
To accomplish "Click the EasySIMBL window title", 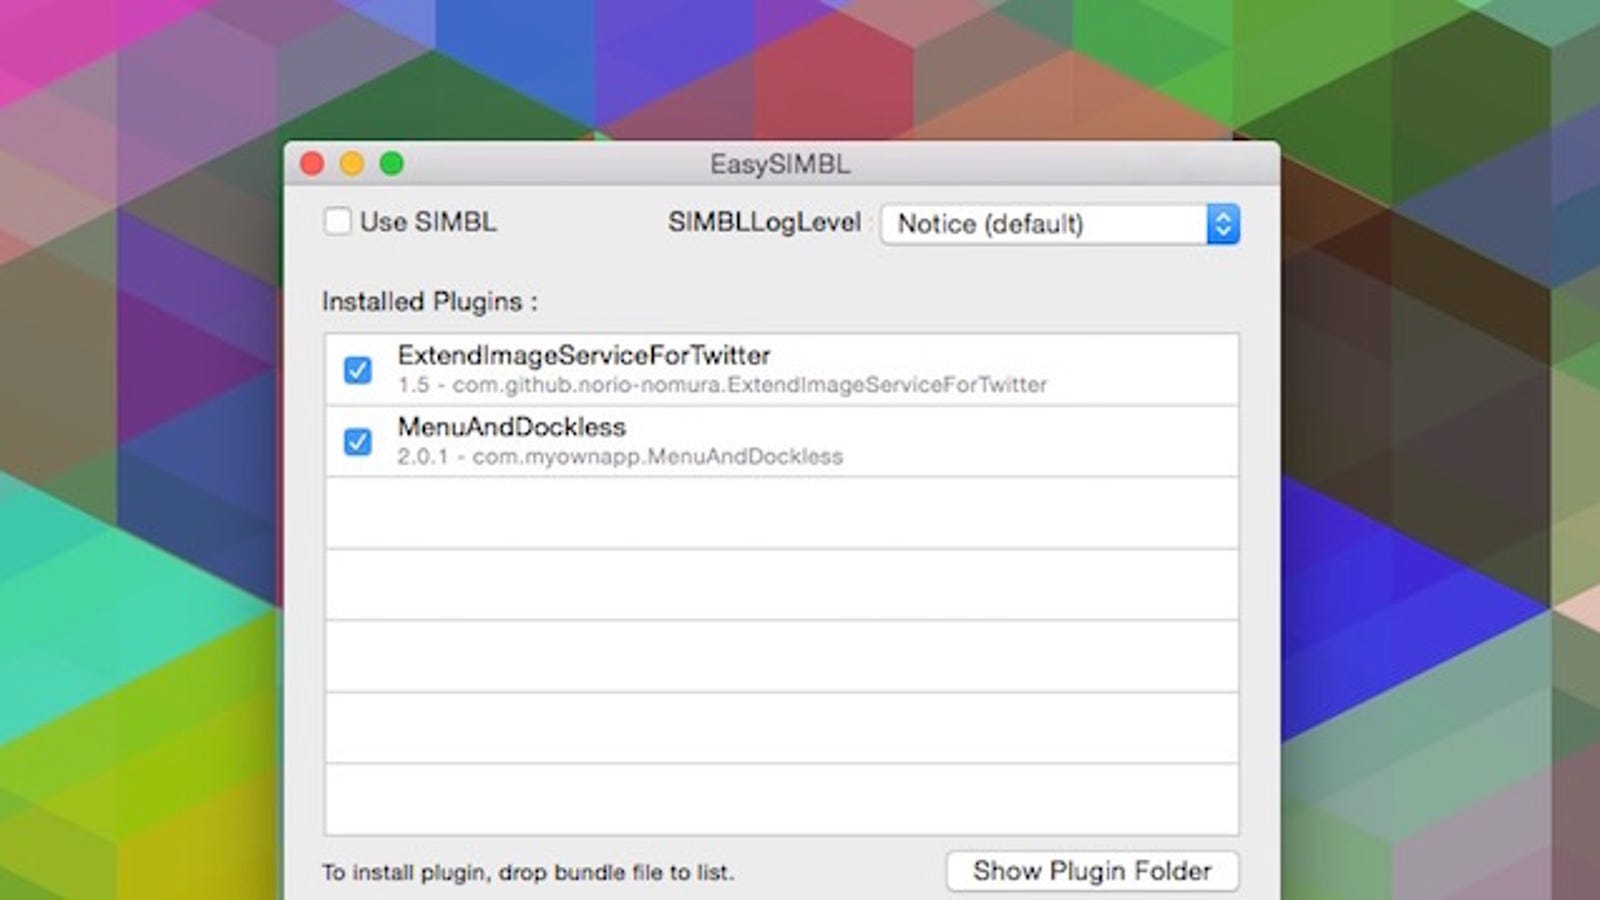I will coord(780,164).
